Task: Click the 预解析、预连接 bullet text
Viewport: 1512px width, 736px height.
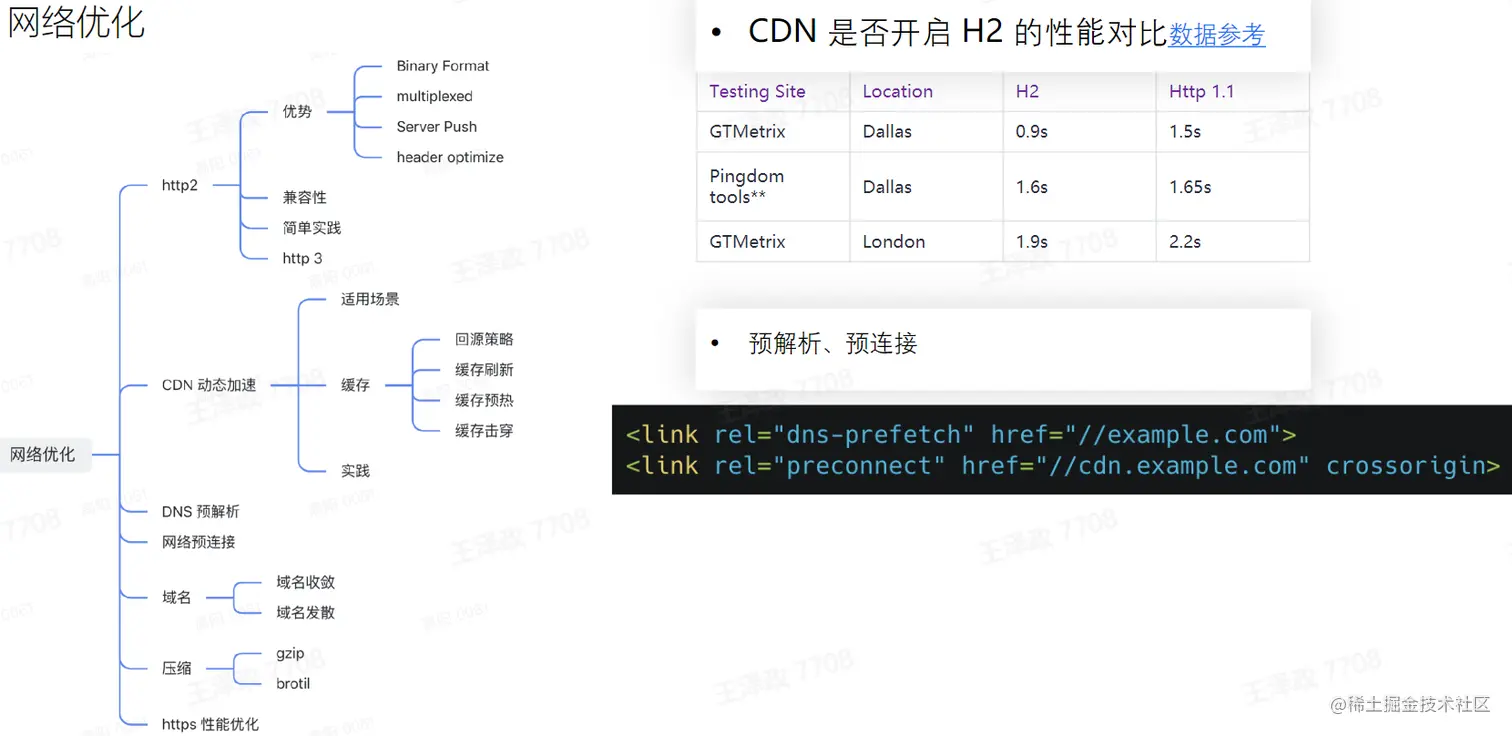Action: 833,344
